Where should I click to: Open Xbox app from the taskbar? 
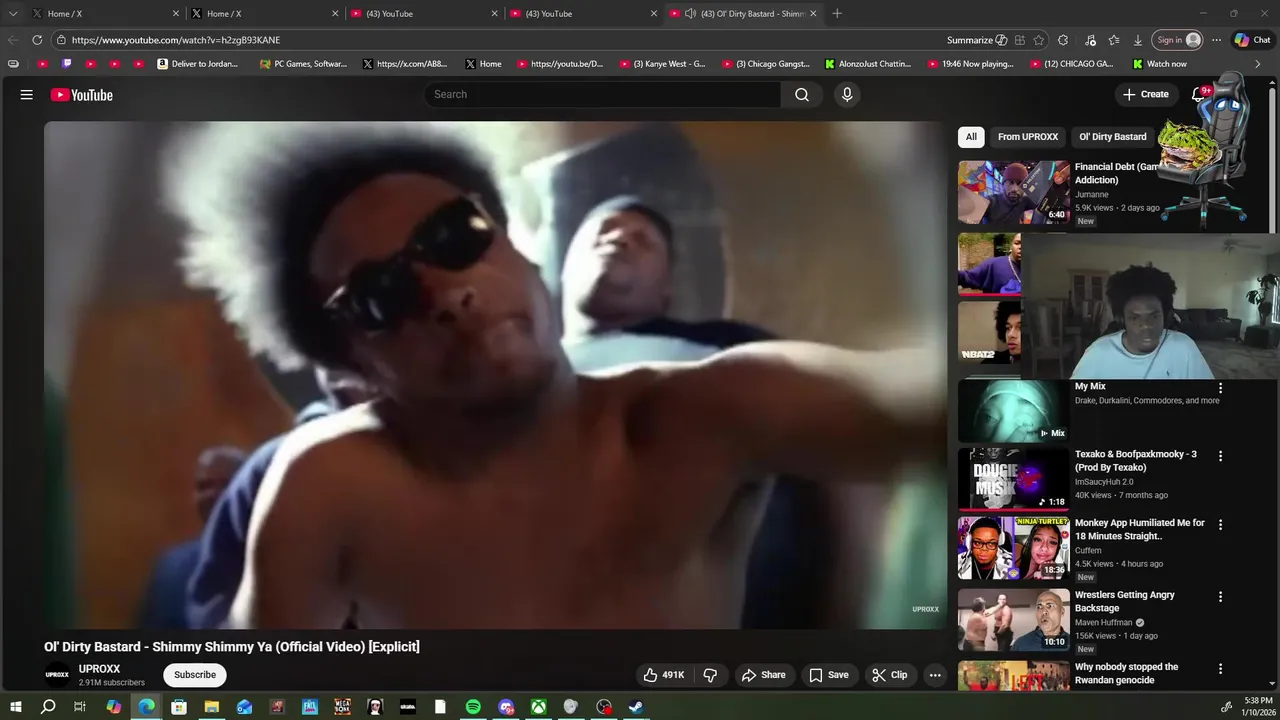pyautogui.click(x=538, y=707)
